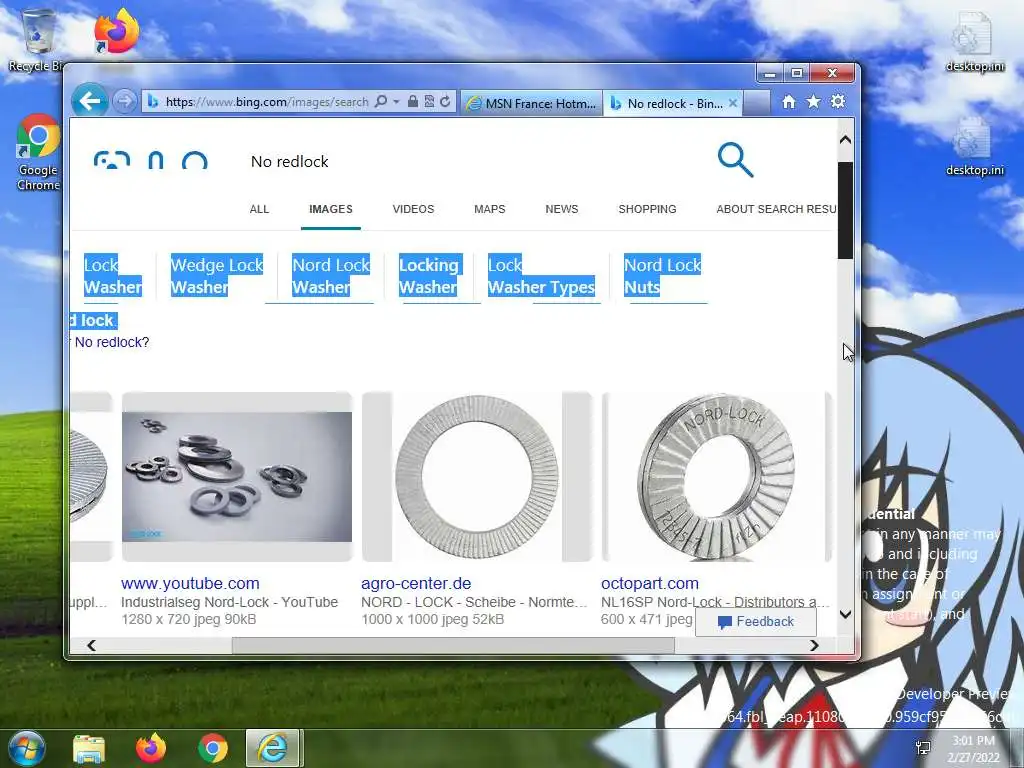Open the Windows Start menu orb
Viewport: 1024px width, 768px height.
tap(27, 748)
